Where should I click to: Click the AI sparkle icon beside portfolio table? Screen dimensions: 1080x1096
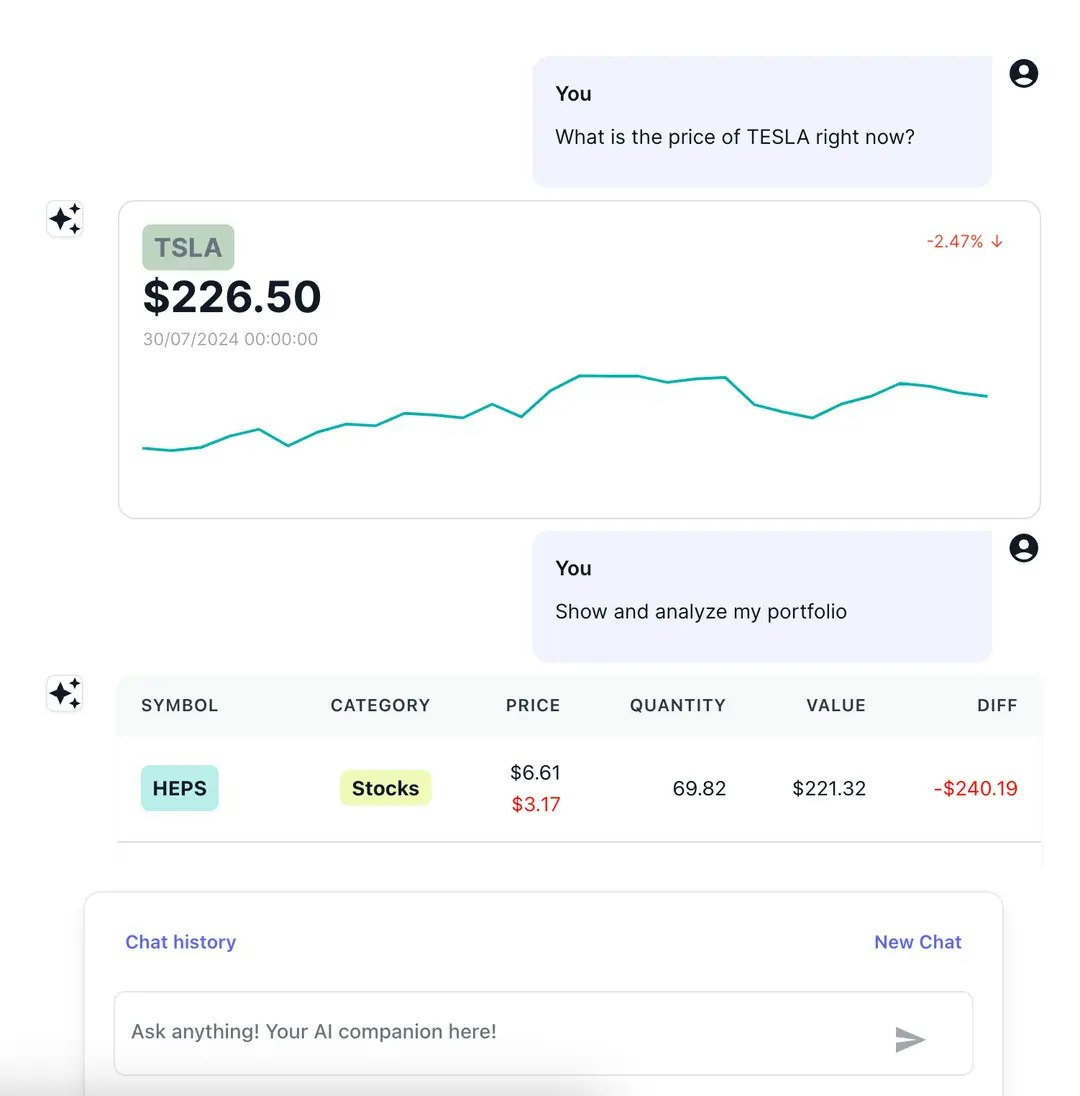65,693
